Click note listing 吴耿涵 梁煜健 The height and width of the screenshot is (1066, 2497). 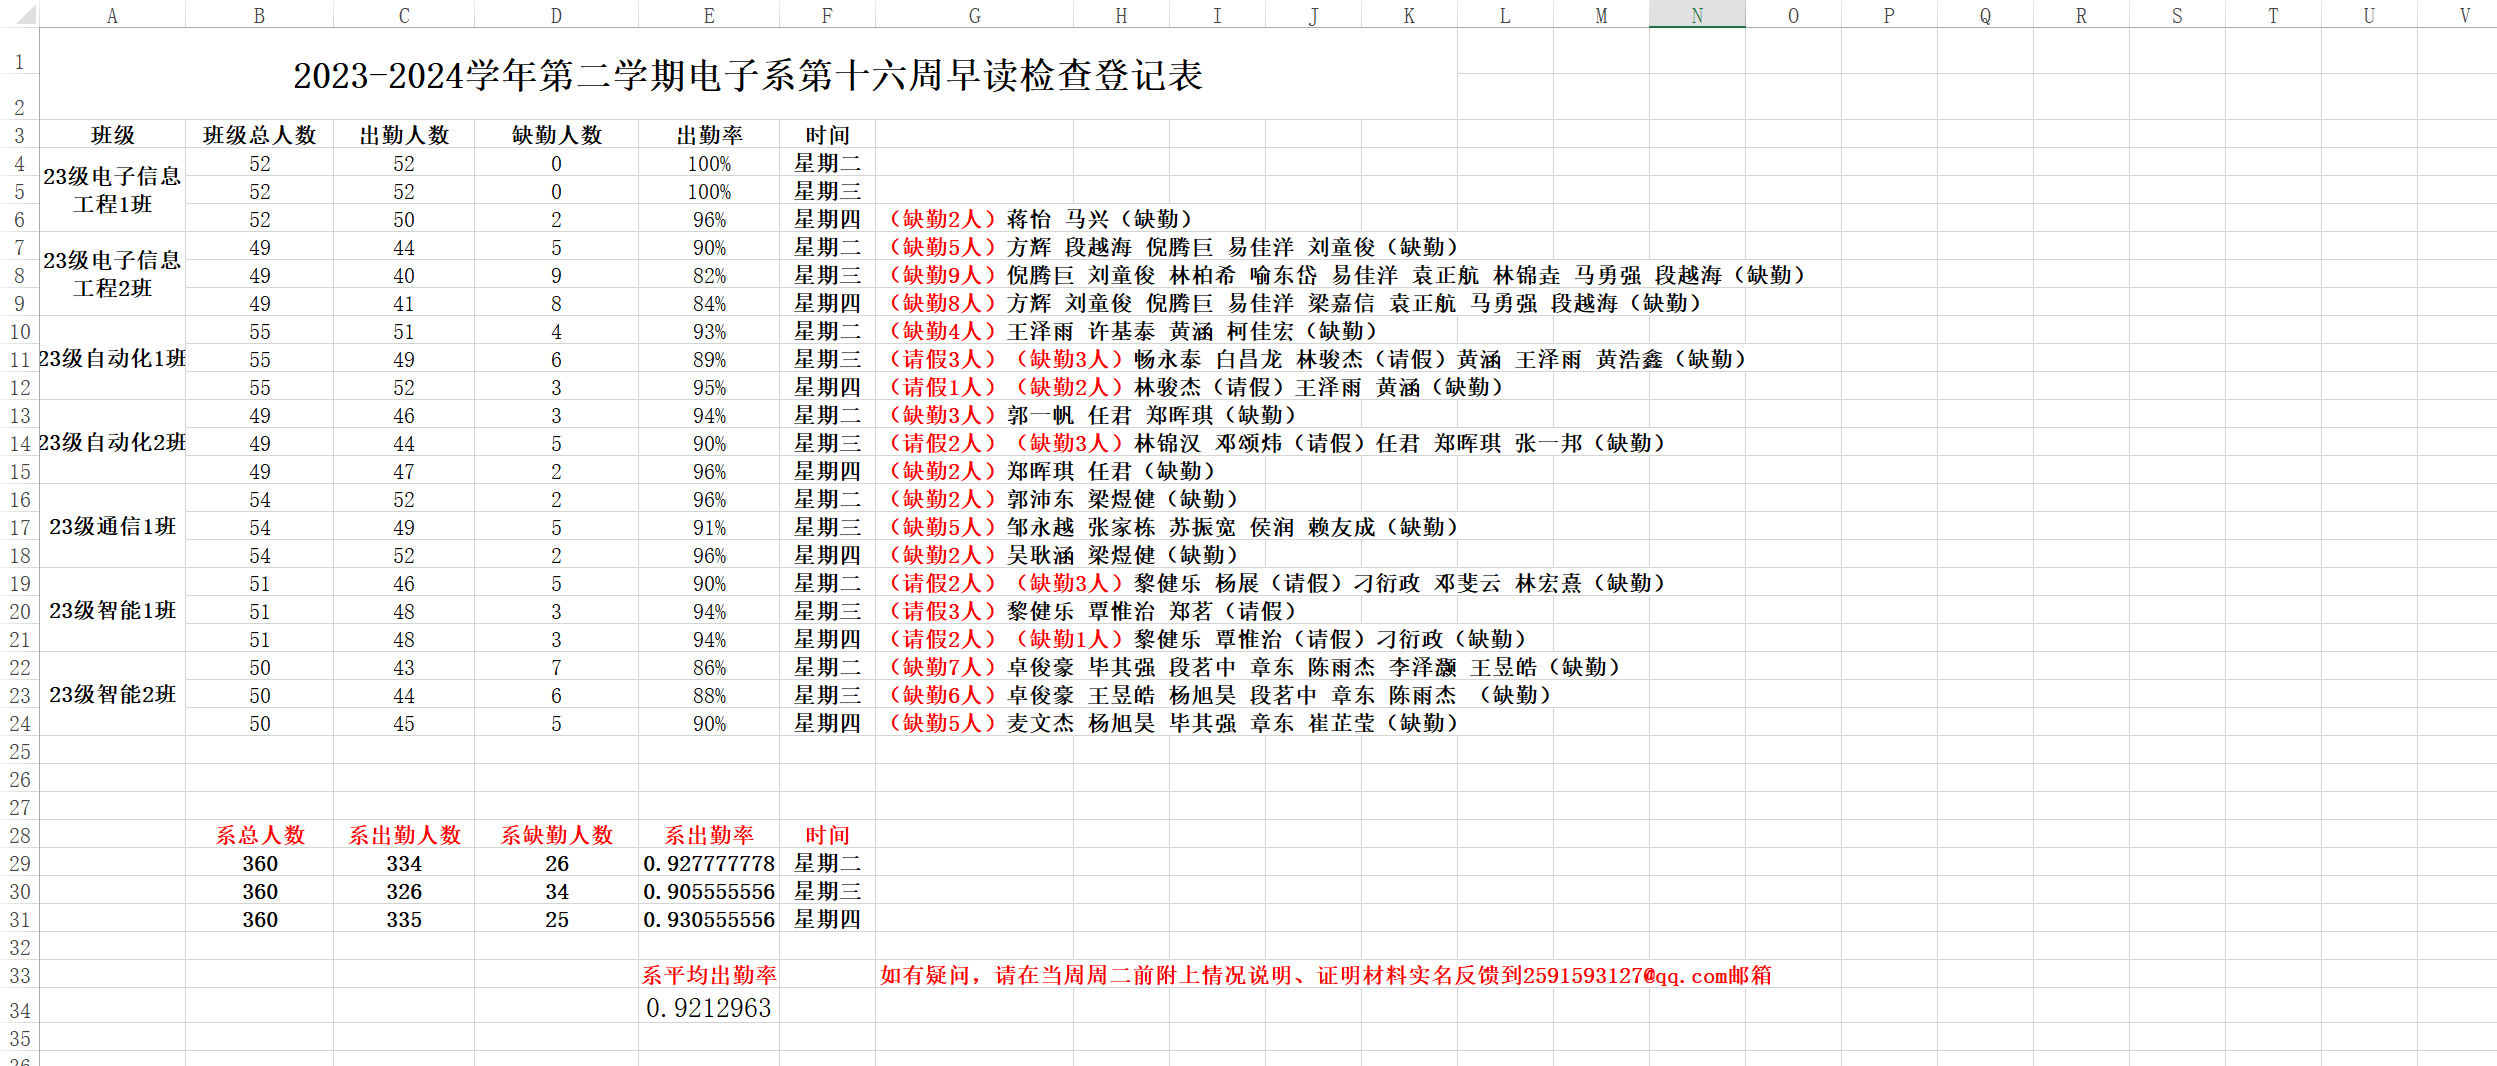pos(1063,555)
